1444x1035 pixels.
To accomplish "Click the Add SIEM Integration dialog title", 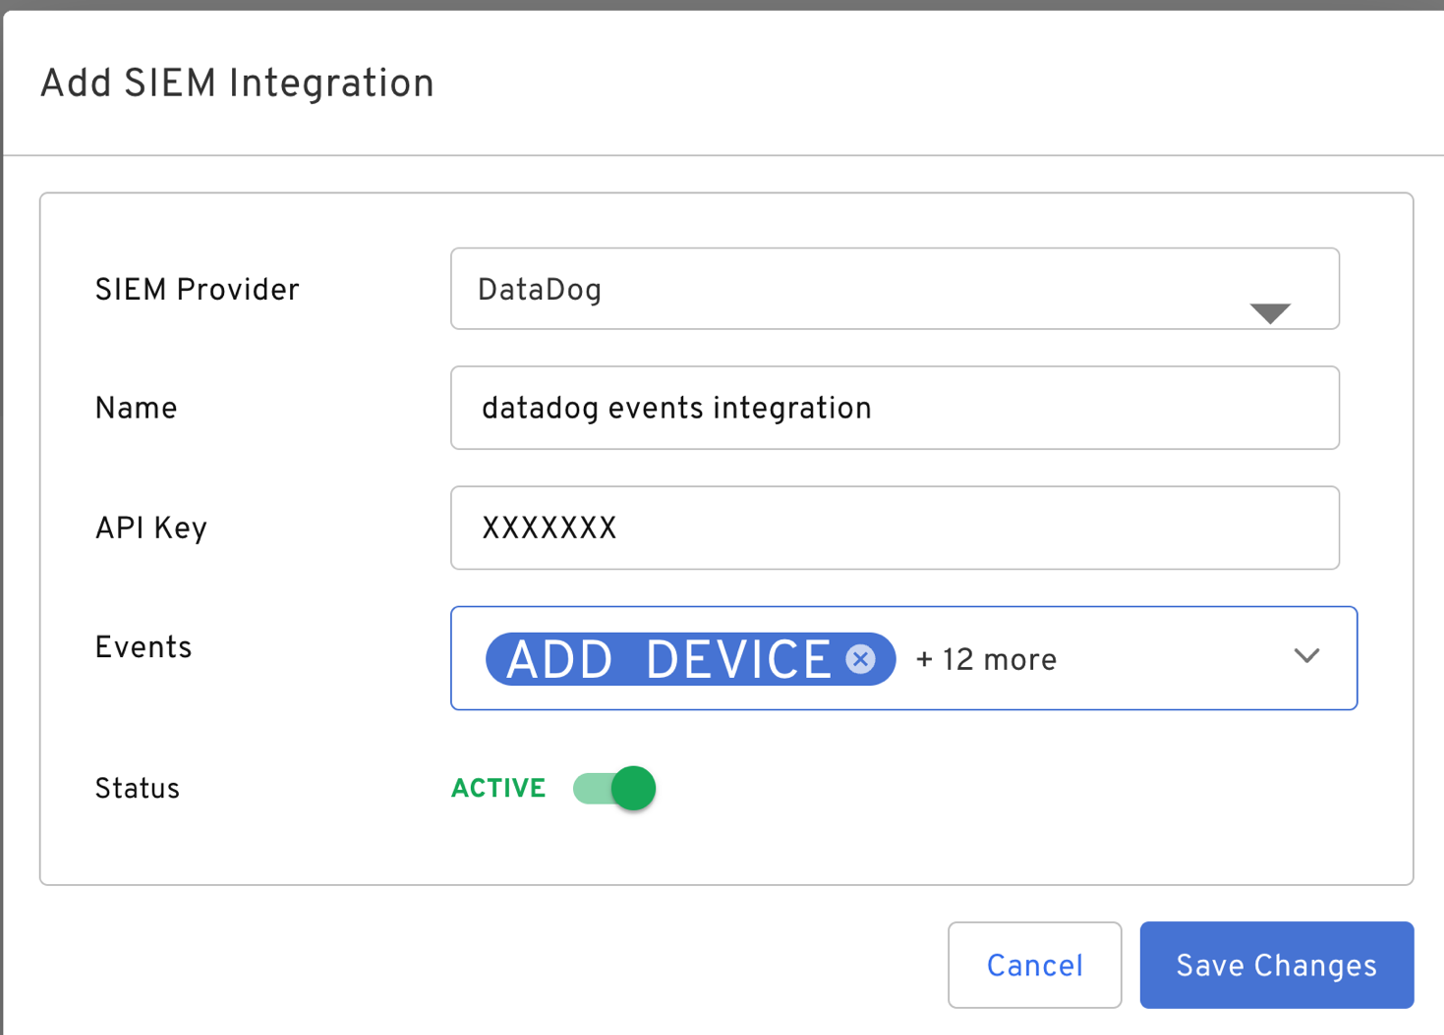I will [237, 83].
